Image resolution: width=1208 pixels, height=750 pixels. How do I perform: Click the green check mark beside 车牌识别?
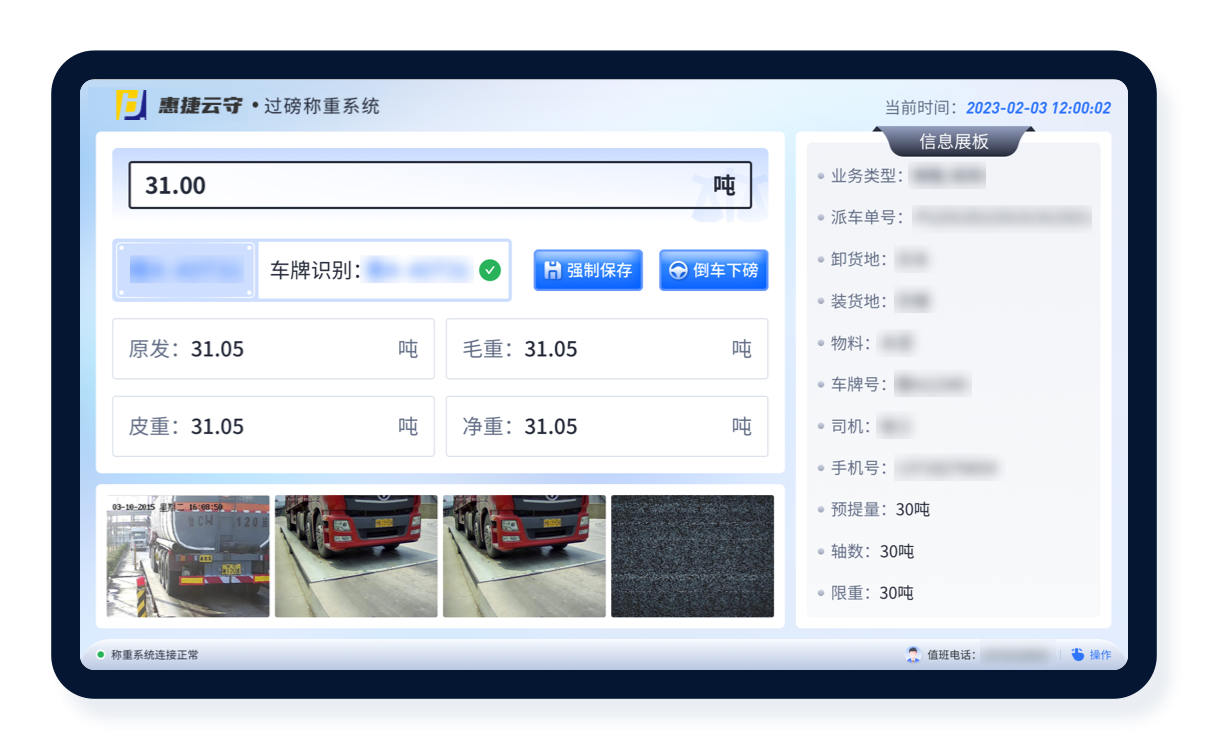pyautogui.click(x=489, y=270)
